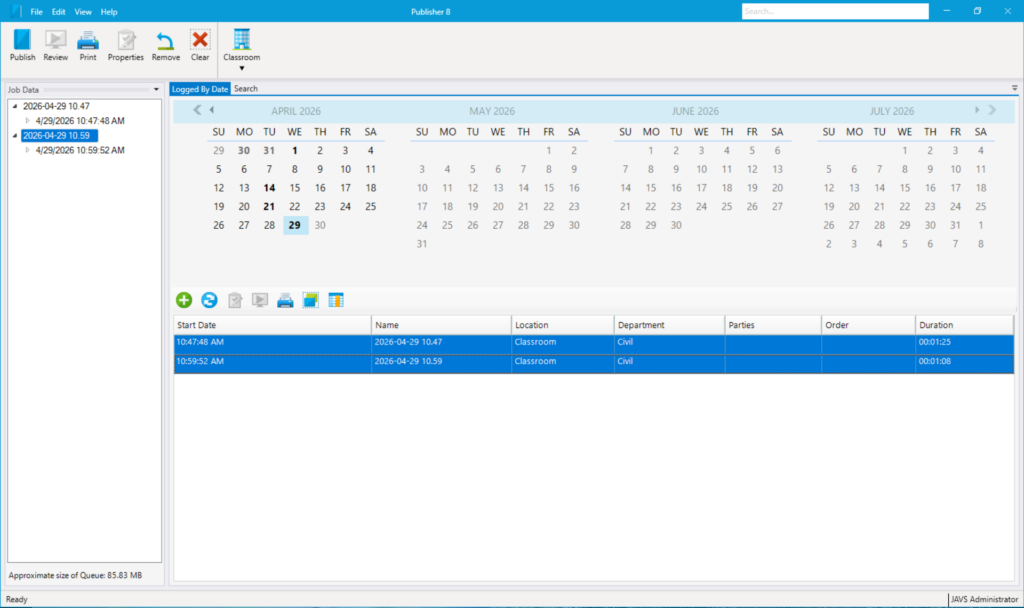Screen dimensions: 1024x608
Task: Go to next month with small right arrow
Action: (977, 110)
